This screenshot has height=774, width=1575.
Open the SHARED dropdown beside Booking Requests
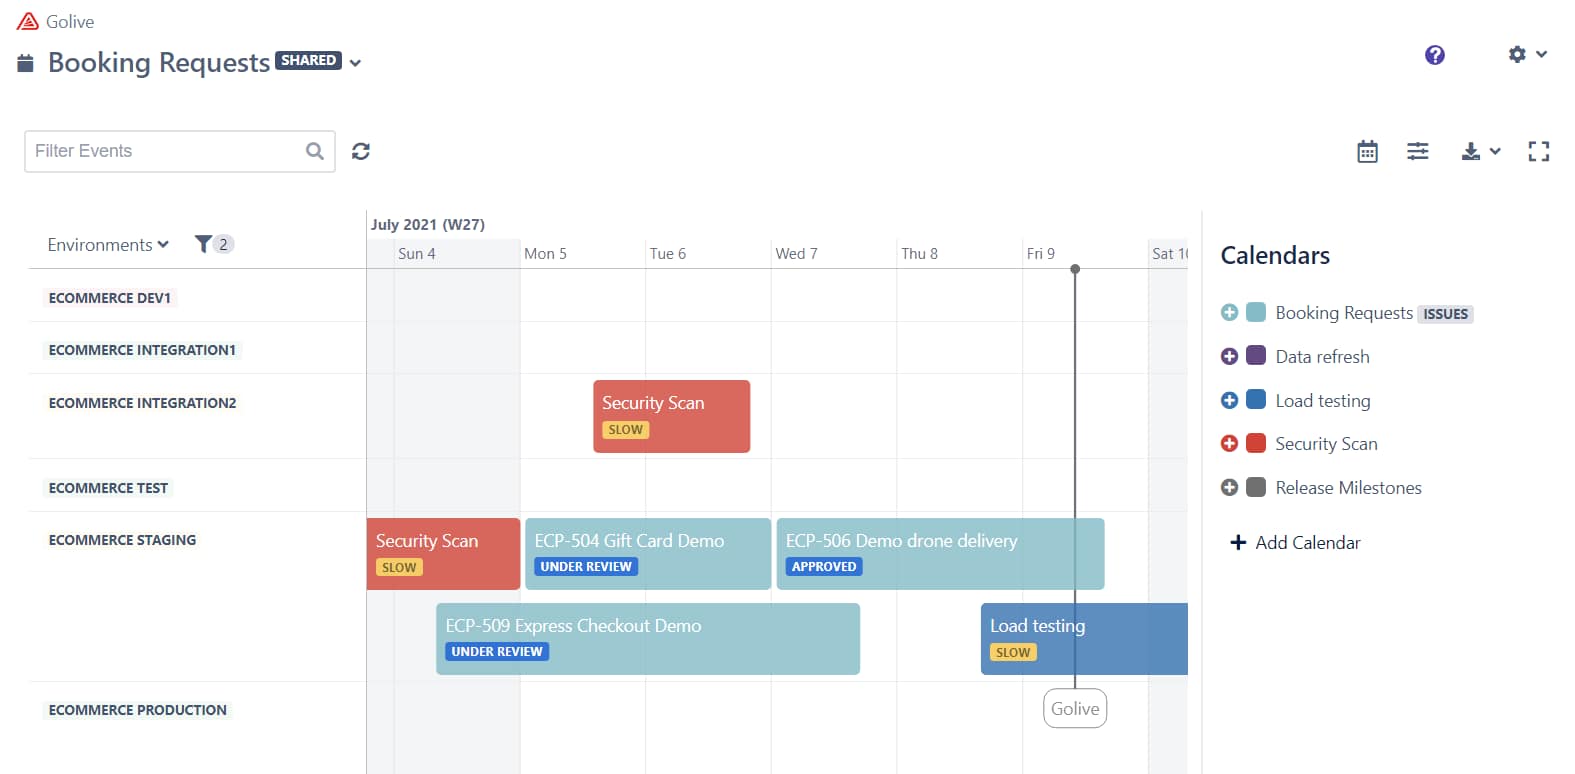(x=354, y=63)
